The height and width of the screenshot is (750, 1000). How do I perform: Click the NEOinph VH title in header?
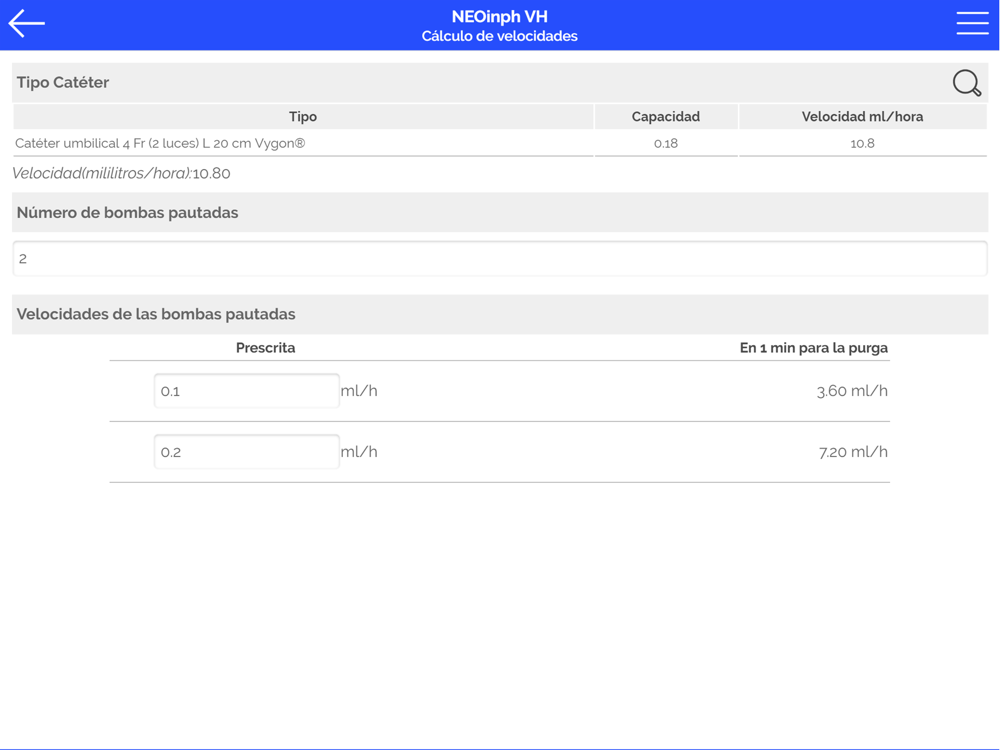click(x=499, y=16)
